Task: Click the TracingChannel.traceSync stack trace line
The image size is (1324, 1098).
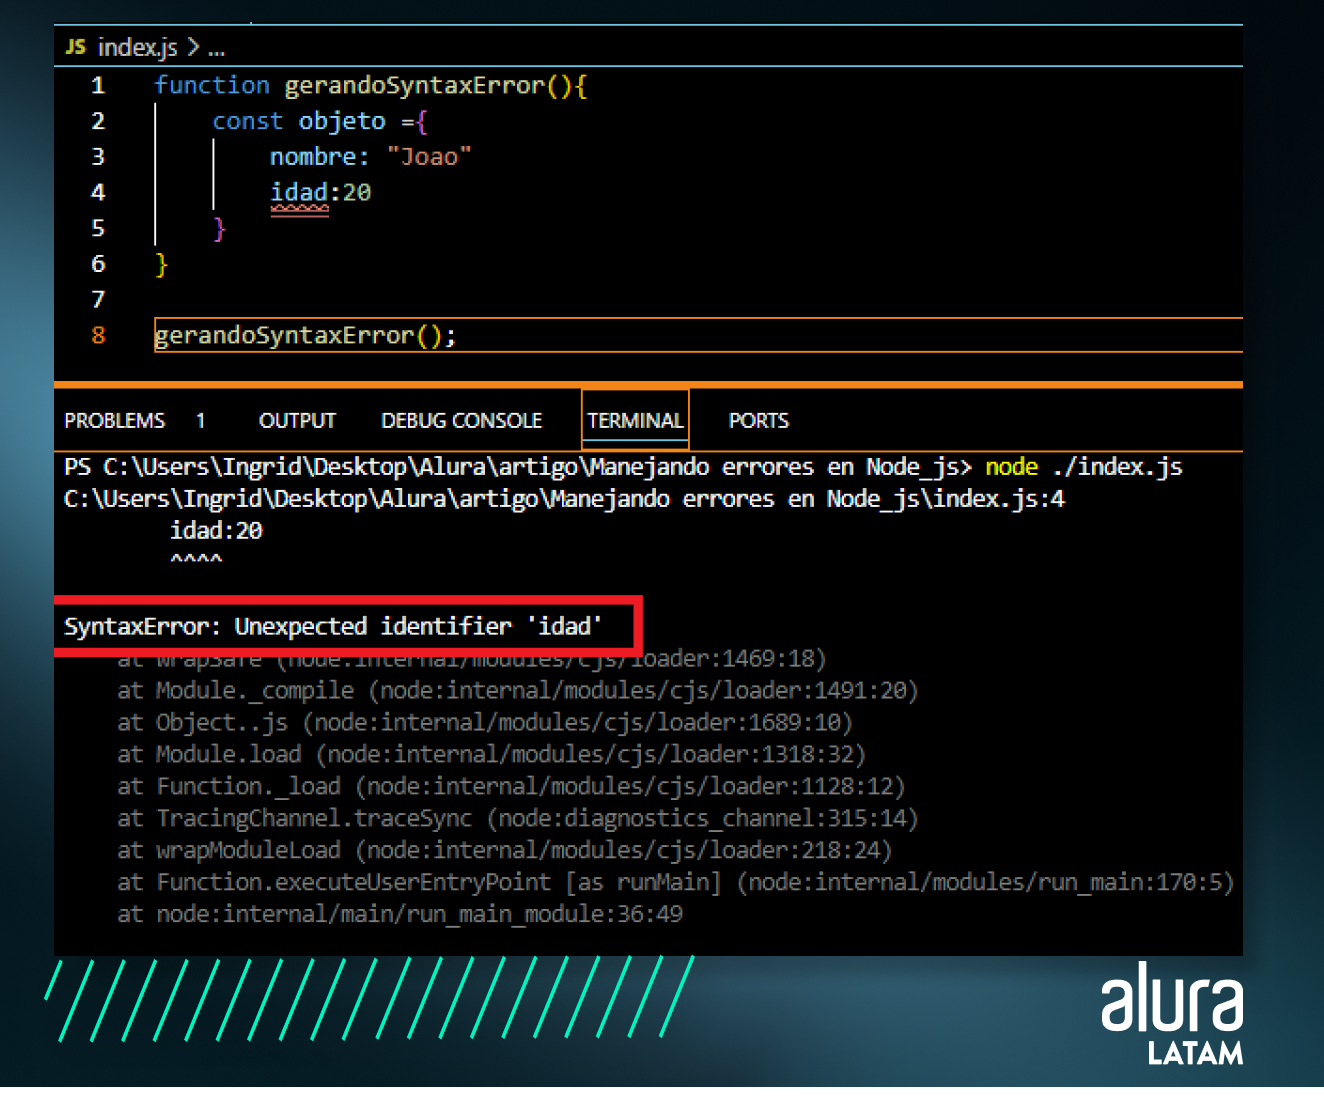Action: click(517, 819)
